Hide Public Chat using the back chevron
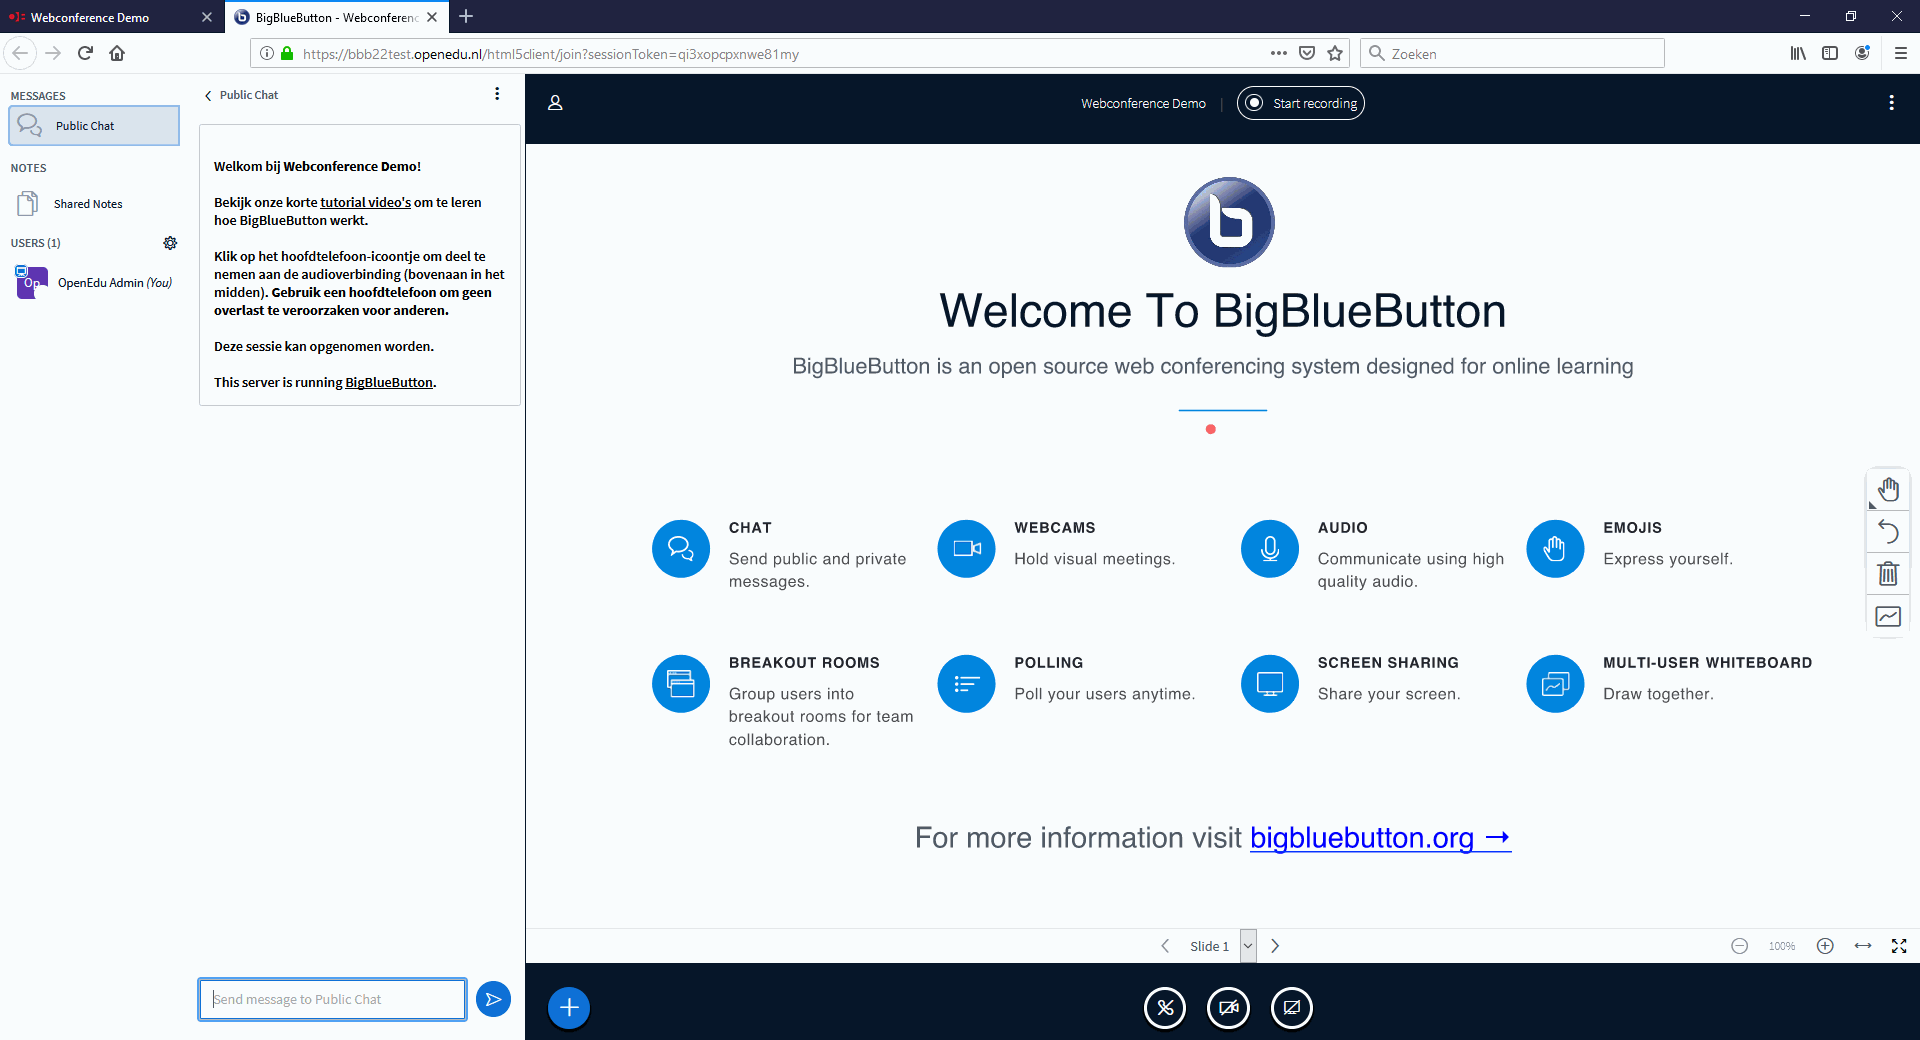The width and height of the screenshot is (1920, 1040). coord(208,95)
